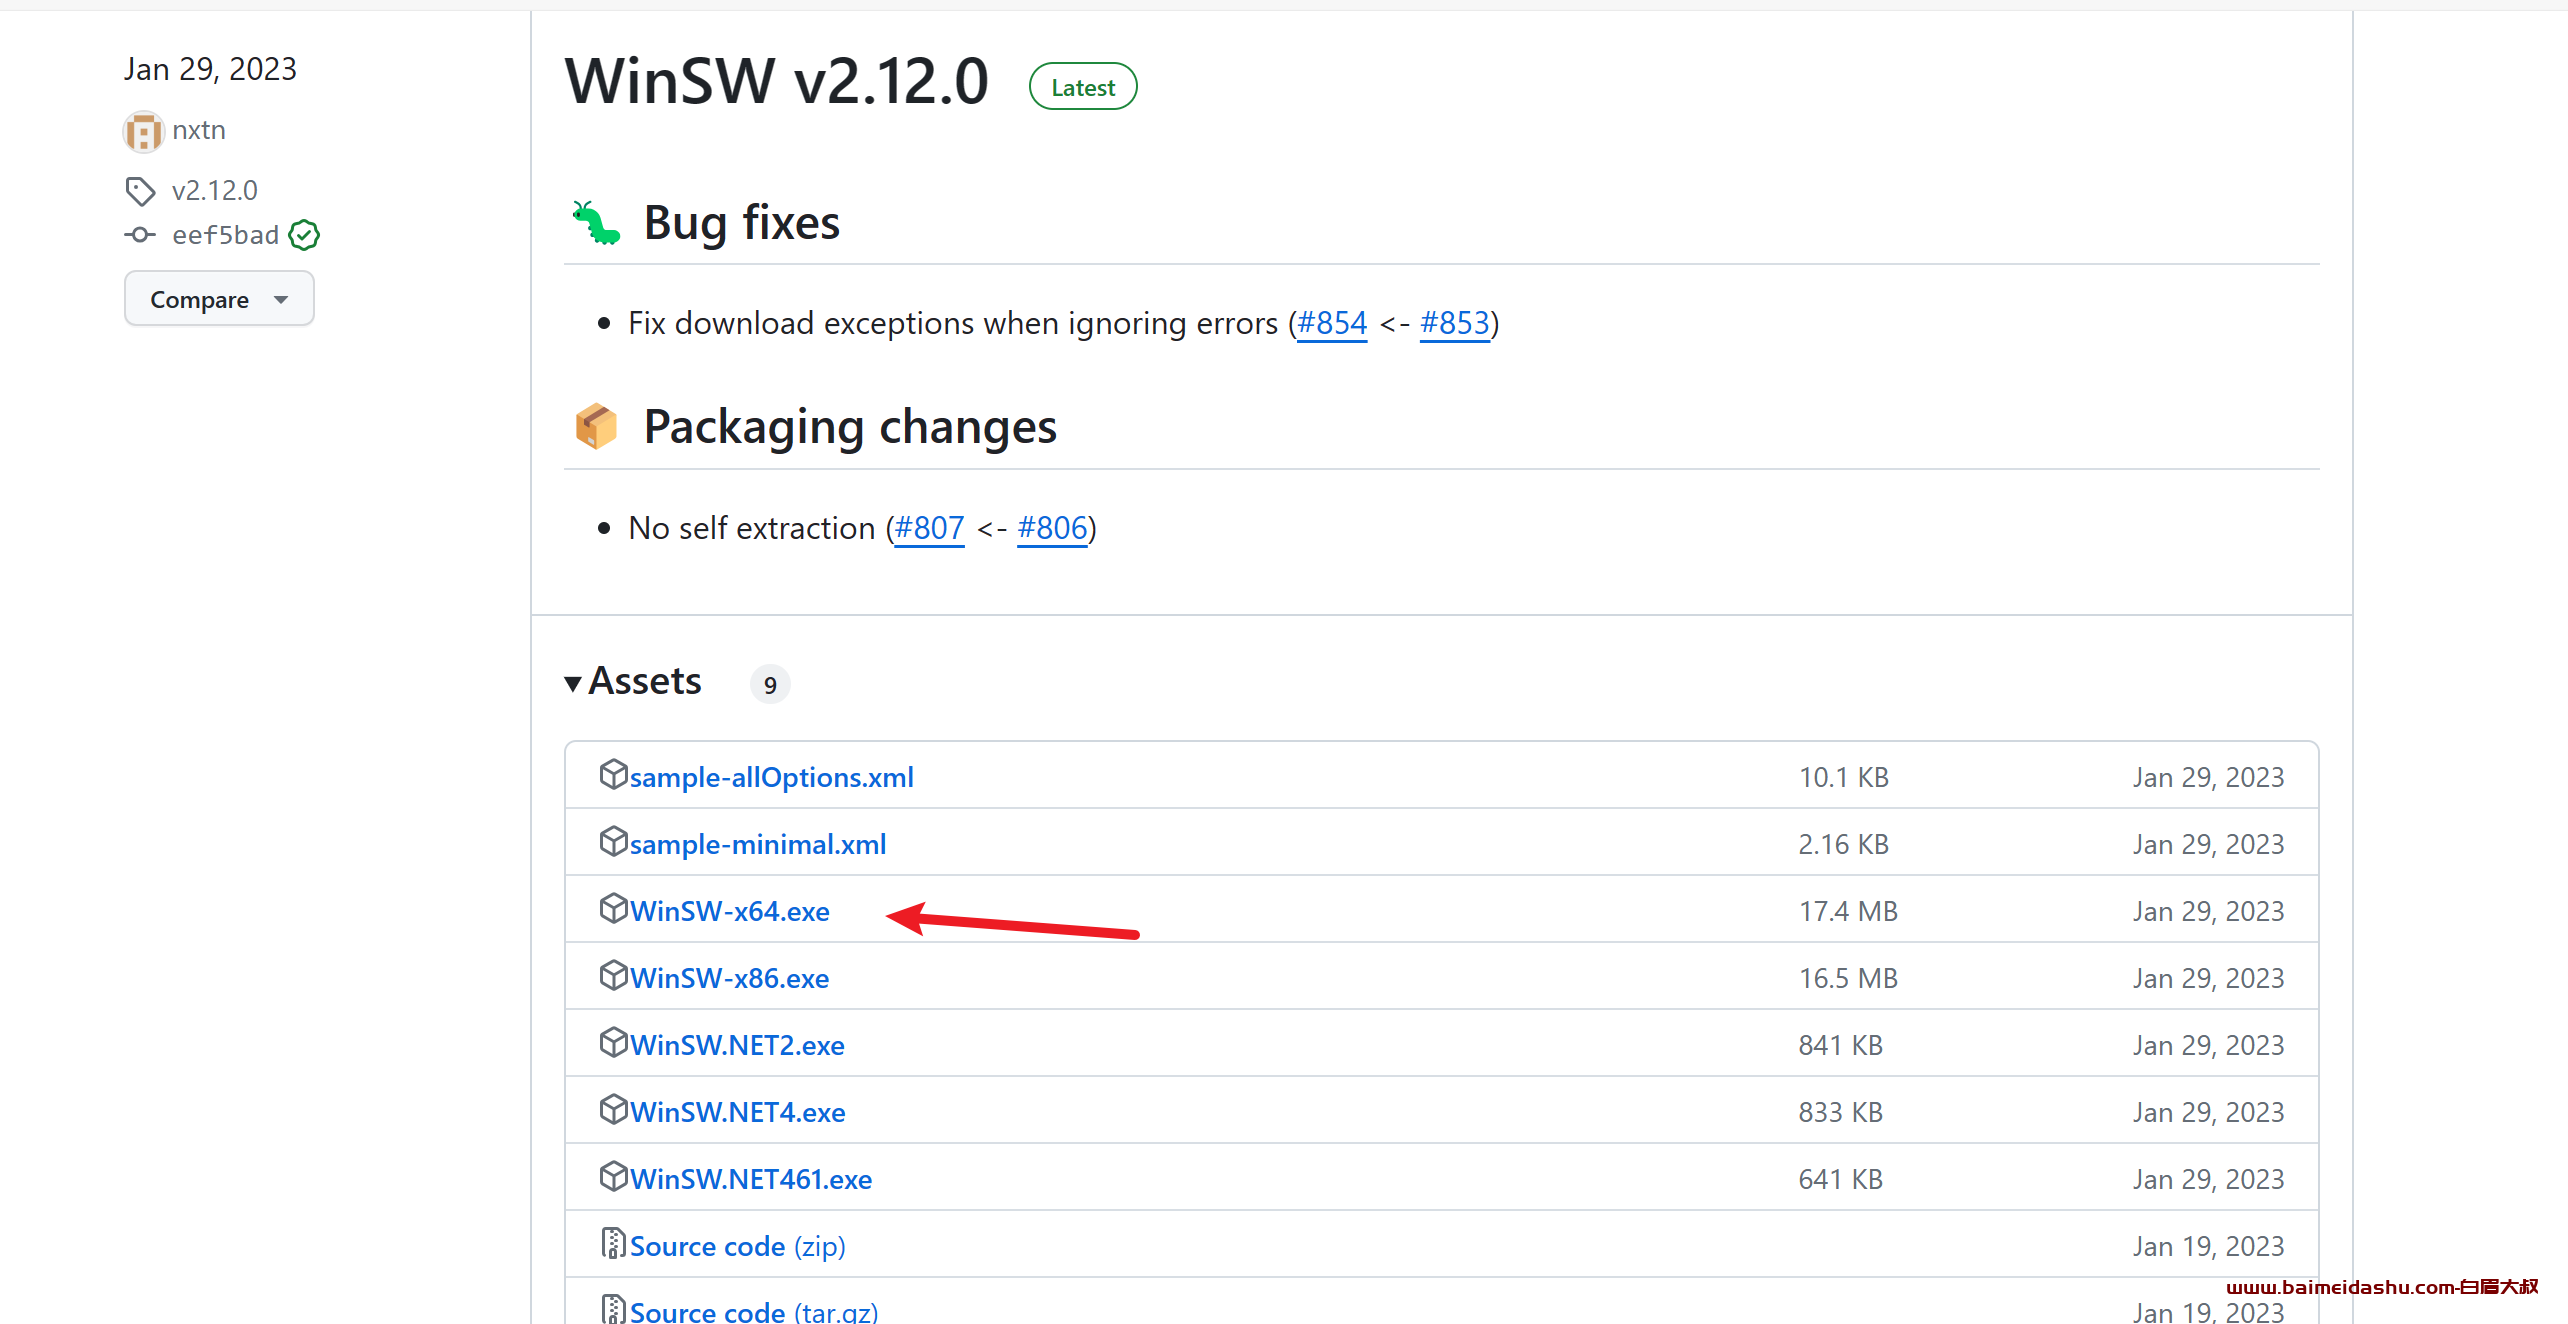Click the package icon next to WinSW-x64.exe
This screenshot has width=2568, height=1324.
613,908
